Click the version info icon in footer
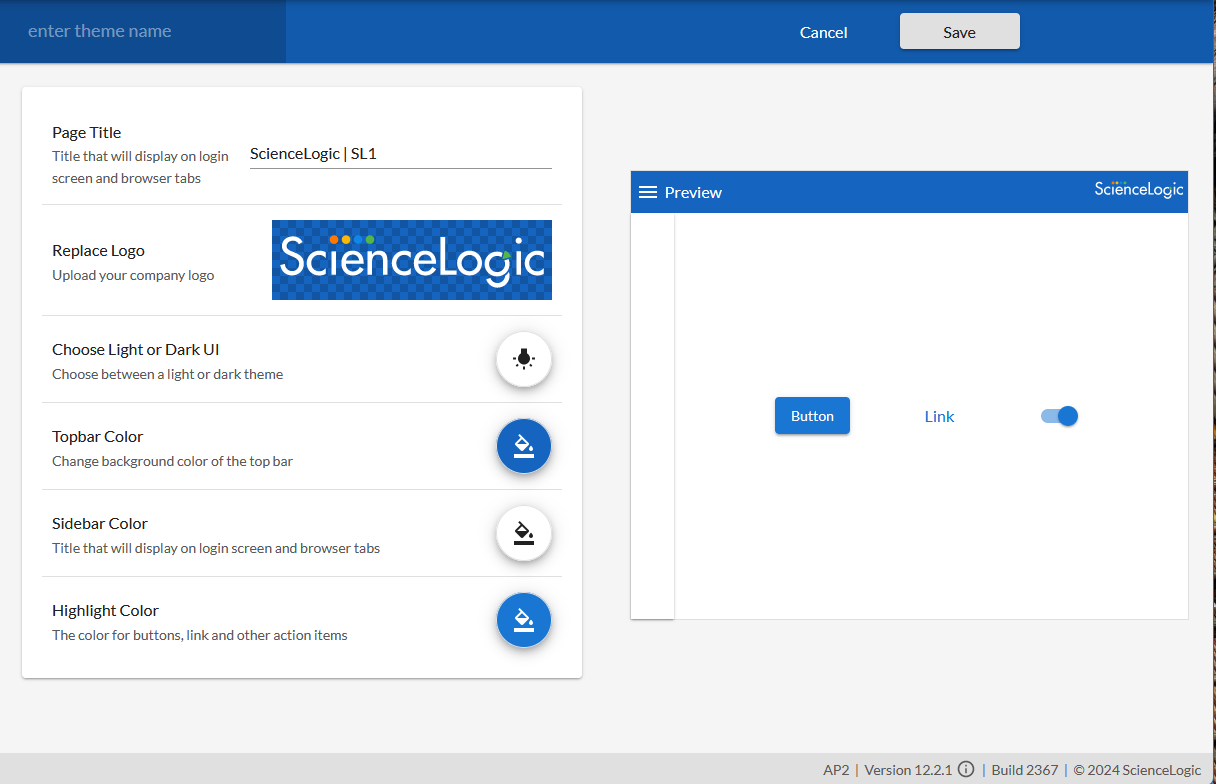 (x=966, y=770)
